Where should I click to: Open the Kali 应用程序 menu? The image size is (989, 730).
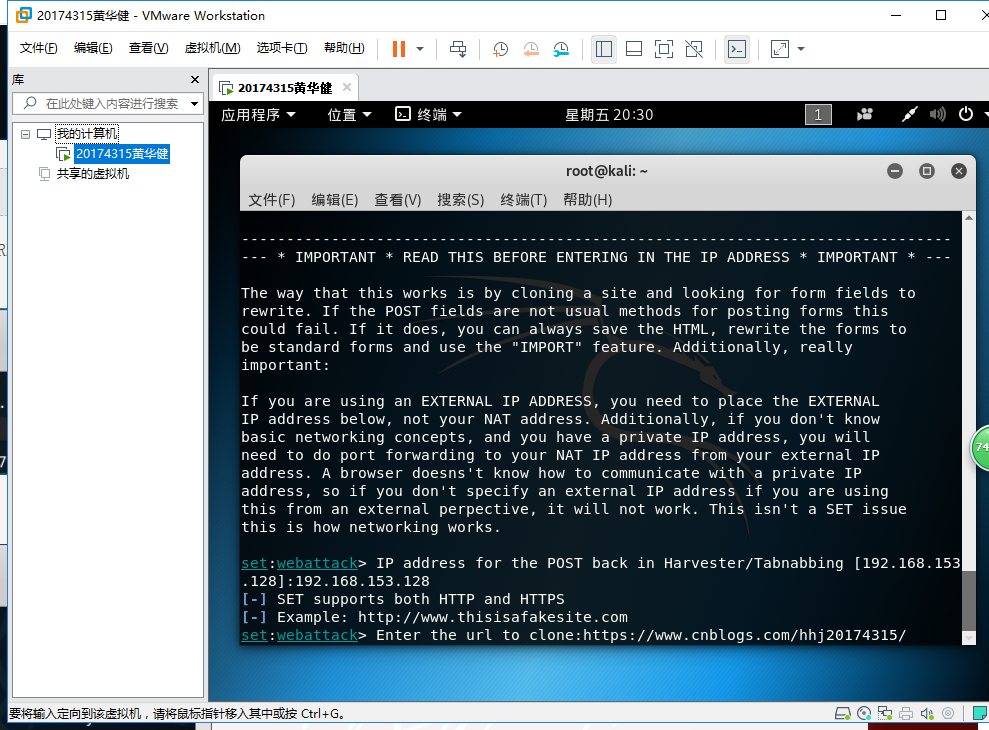[x=258, y=115]
